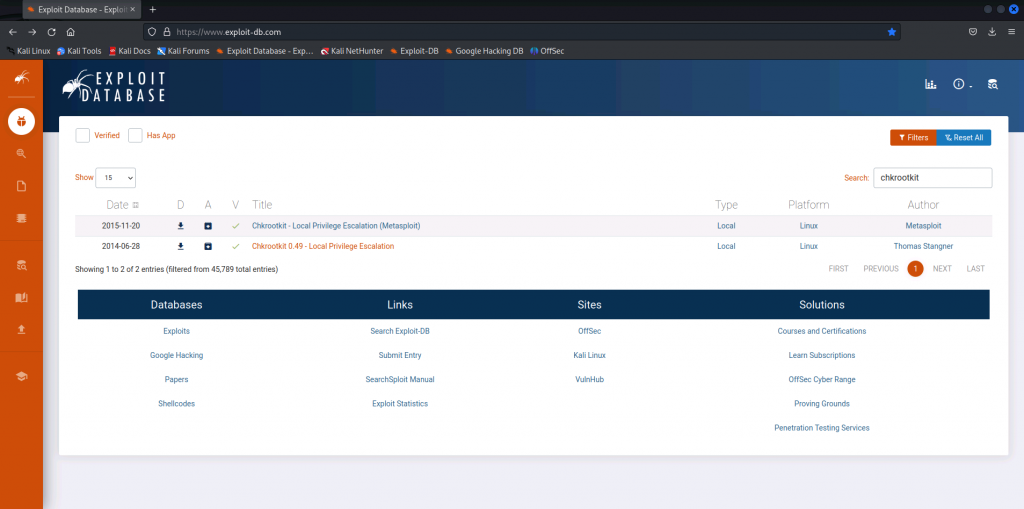The width and height of the screenshot is (1024, 509).
Task: Click the spider logo atop the orange sidebar
Action: (x=22, y=78)
